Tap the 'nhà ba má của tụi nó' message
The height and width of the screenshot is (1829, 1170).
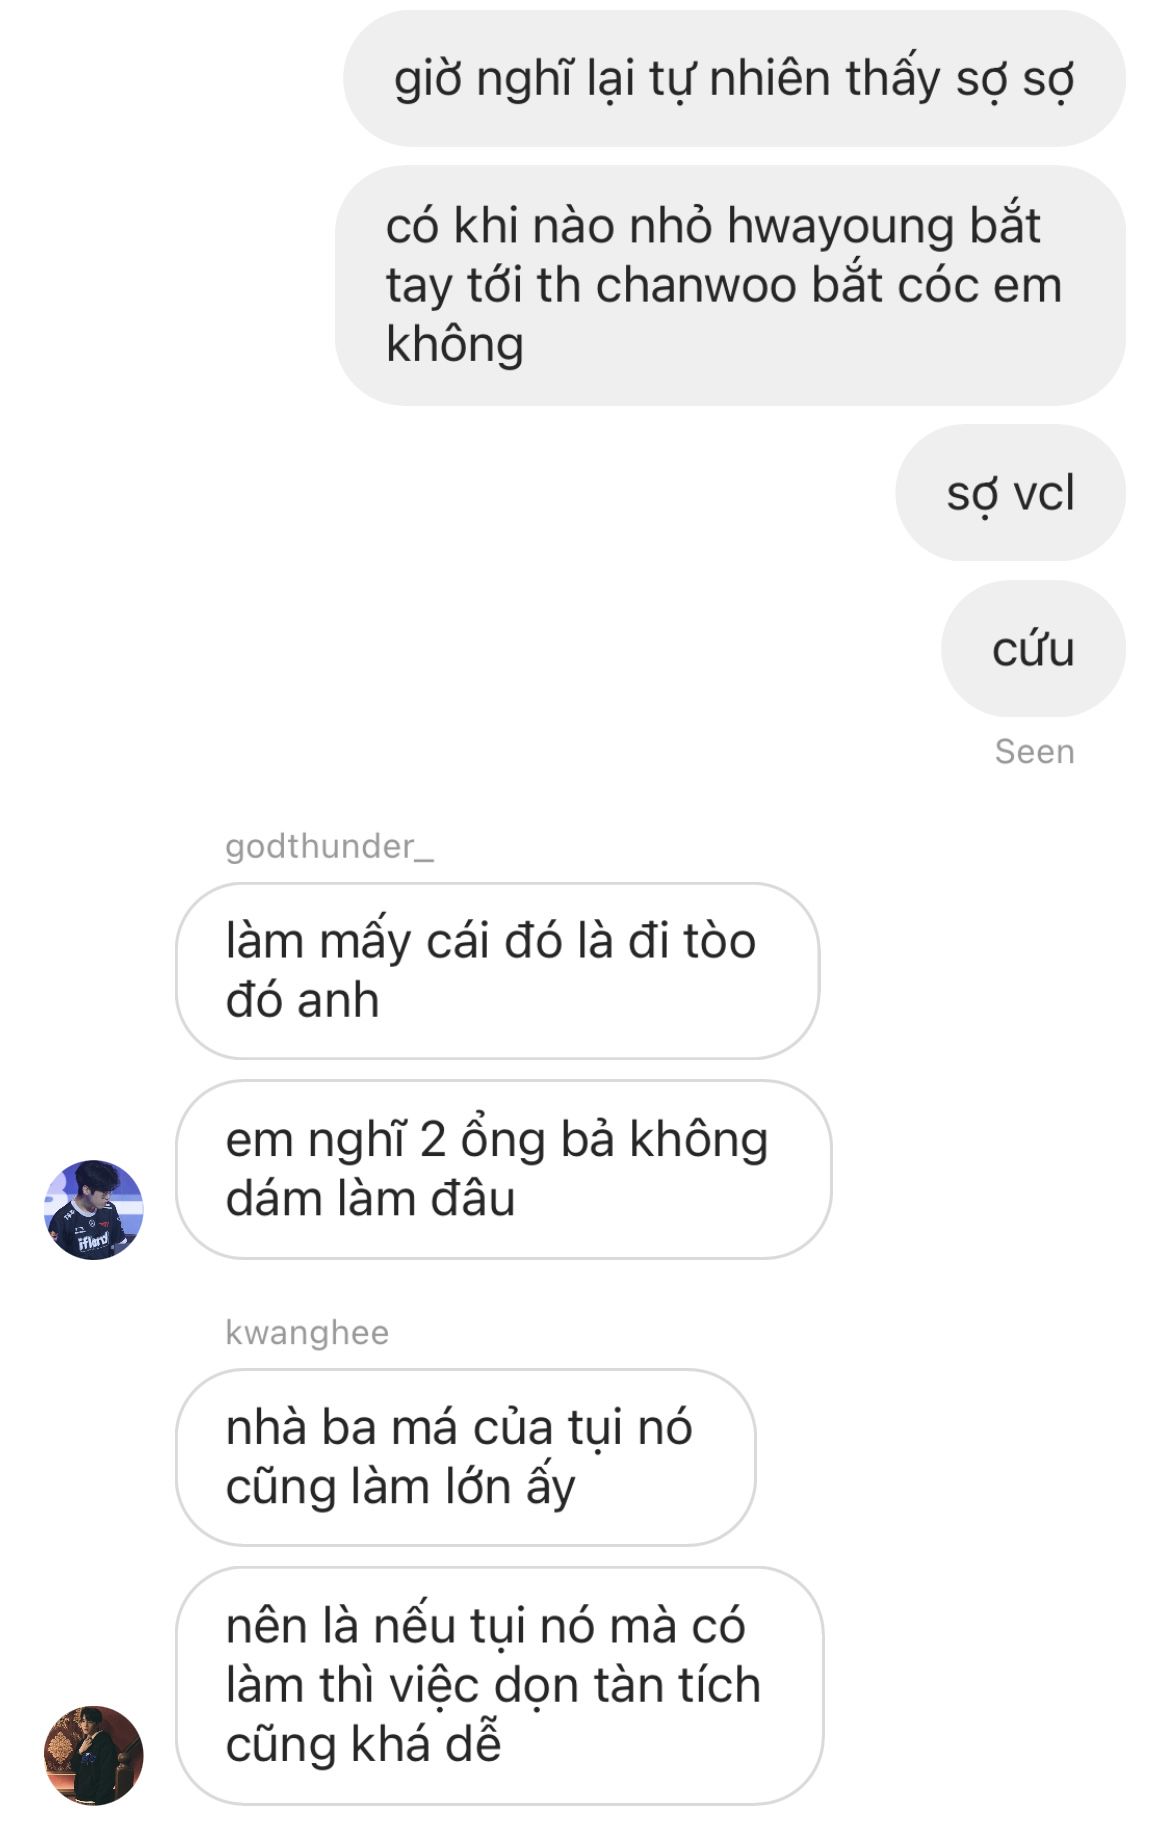coord(465,1457)
